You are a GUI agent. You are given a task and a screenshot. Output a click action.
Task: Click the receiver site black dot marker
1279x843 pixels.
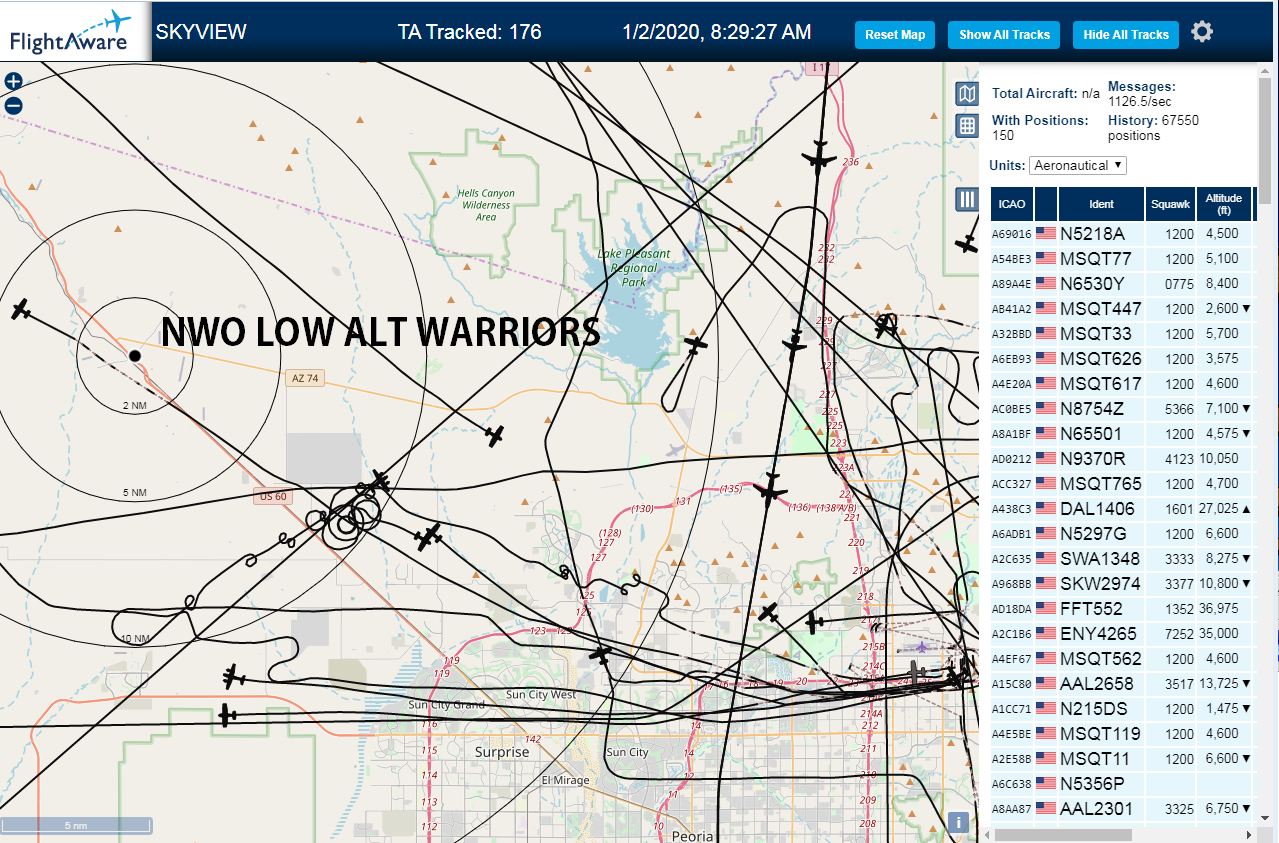tap(135, 356)
